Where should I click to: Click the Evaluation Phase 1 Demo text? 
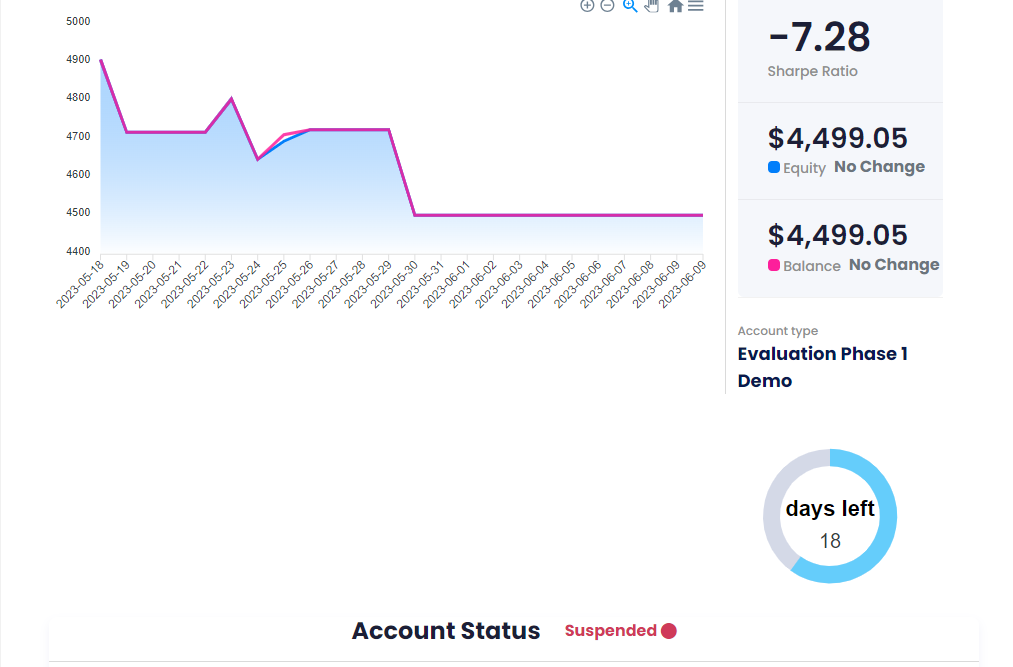tap(822, 367)
